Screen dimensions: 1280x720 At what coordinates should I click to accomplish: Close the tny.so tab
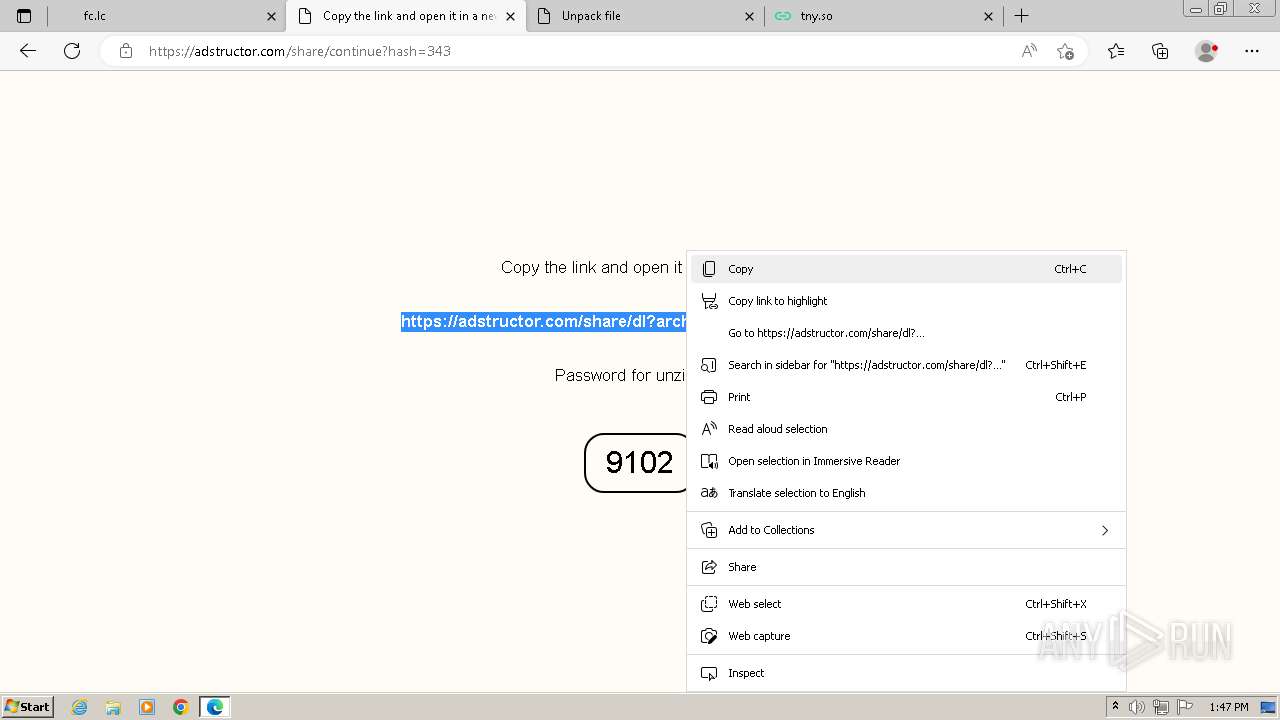tap(988, 16)
